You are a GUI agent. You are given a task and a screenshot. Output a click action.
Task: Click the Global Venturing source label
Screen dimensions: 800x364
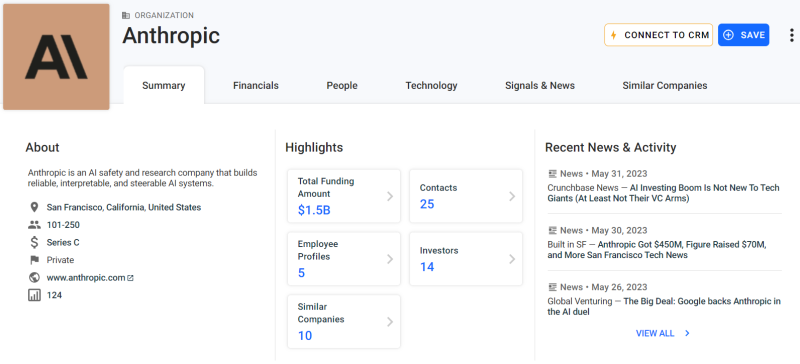579,301
